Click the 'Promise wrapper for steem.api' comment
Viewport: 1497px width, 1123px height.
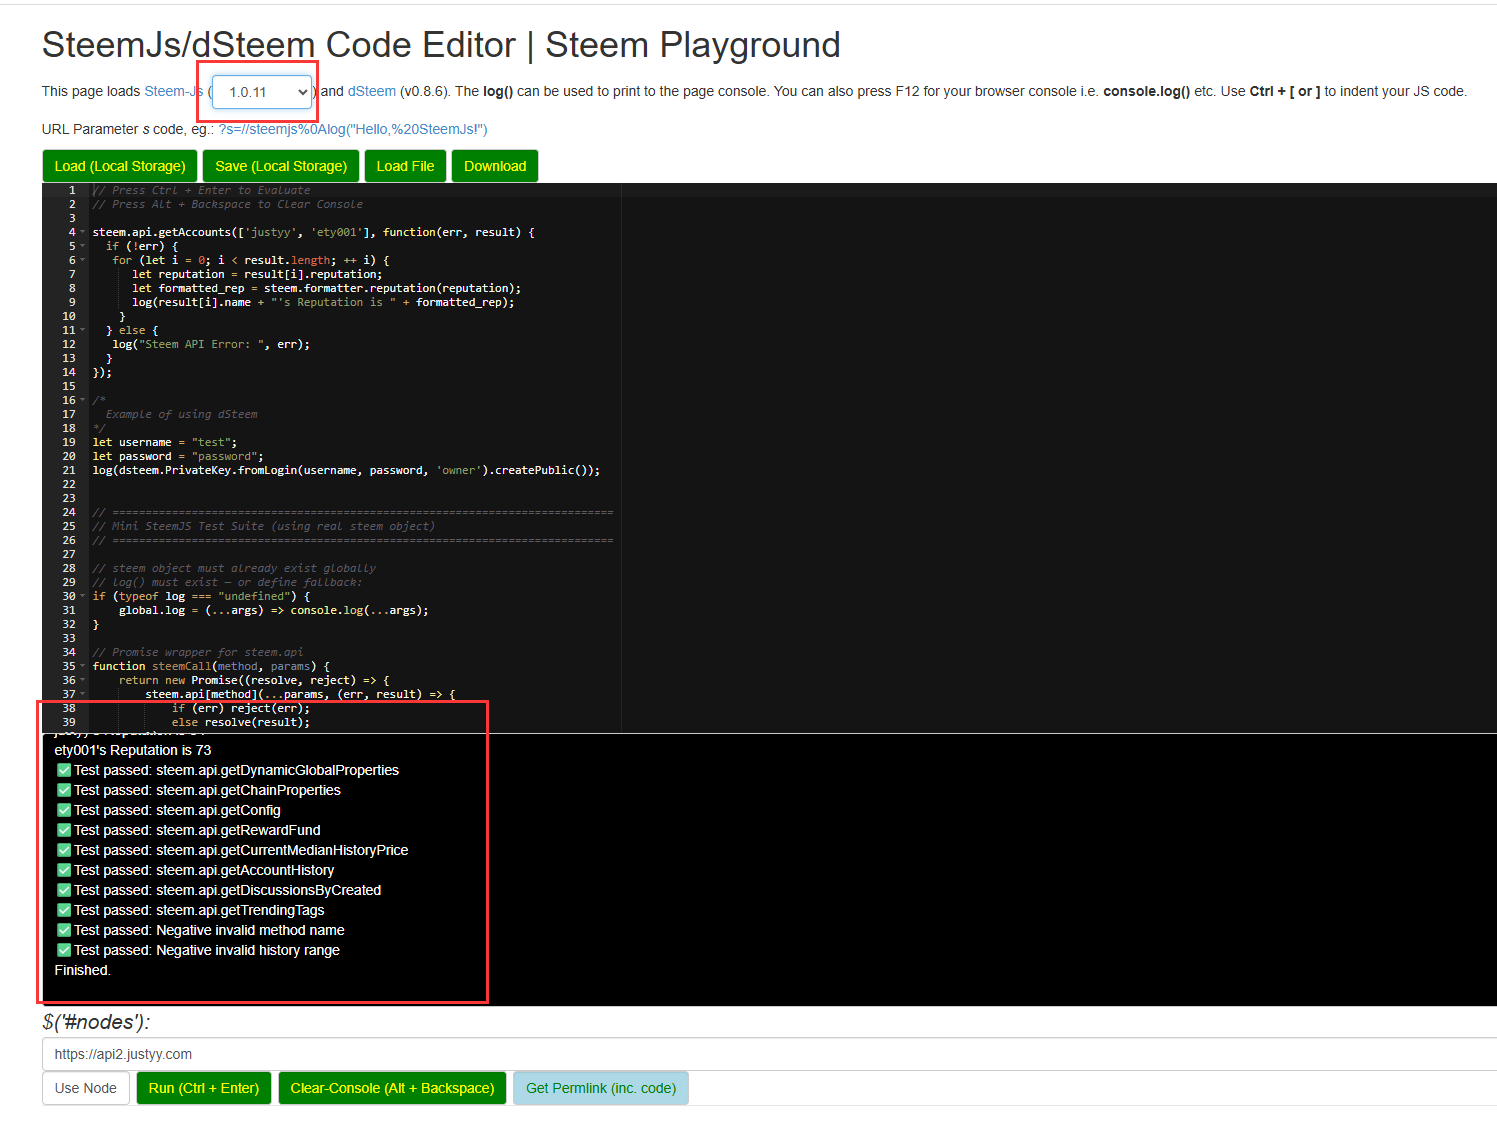[198, 652]
